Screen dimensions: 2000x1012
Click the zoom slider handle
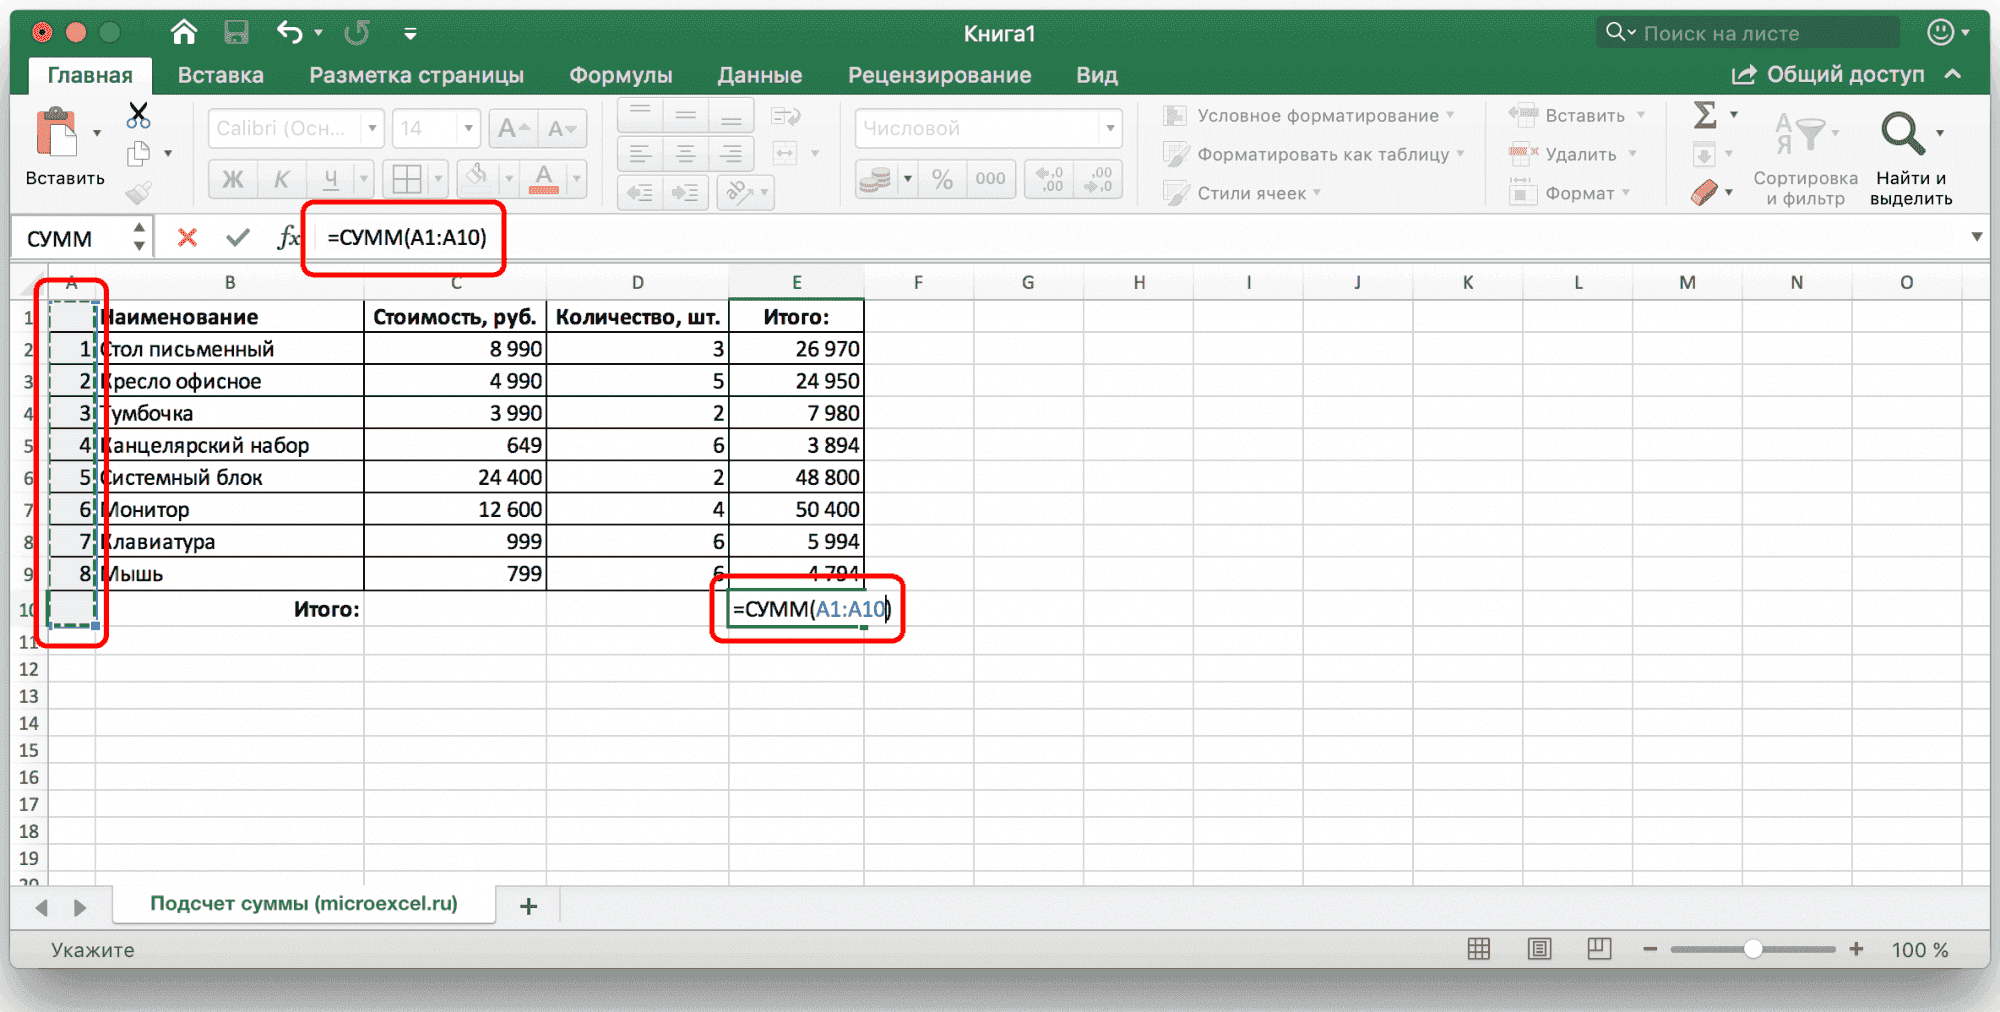pyautogui.click(x=1753, y=949)
